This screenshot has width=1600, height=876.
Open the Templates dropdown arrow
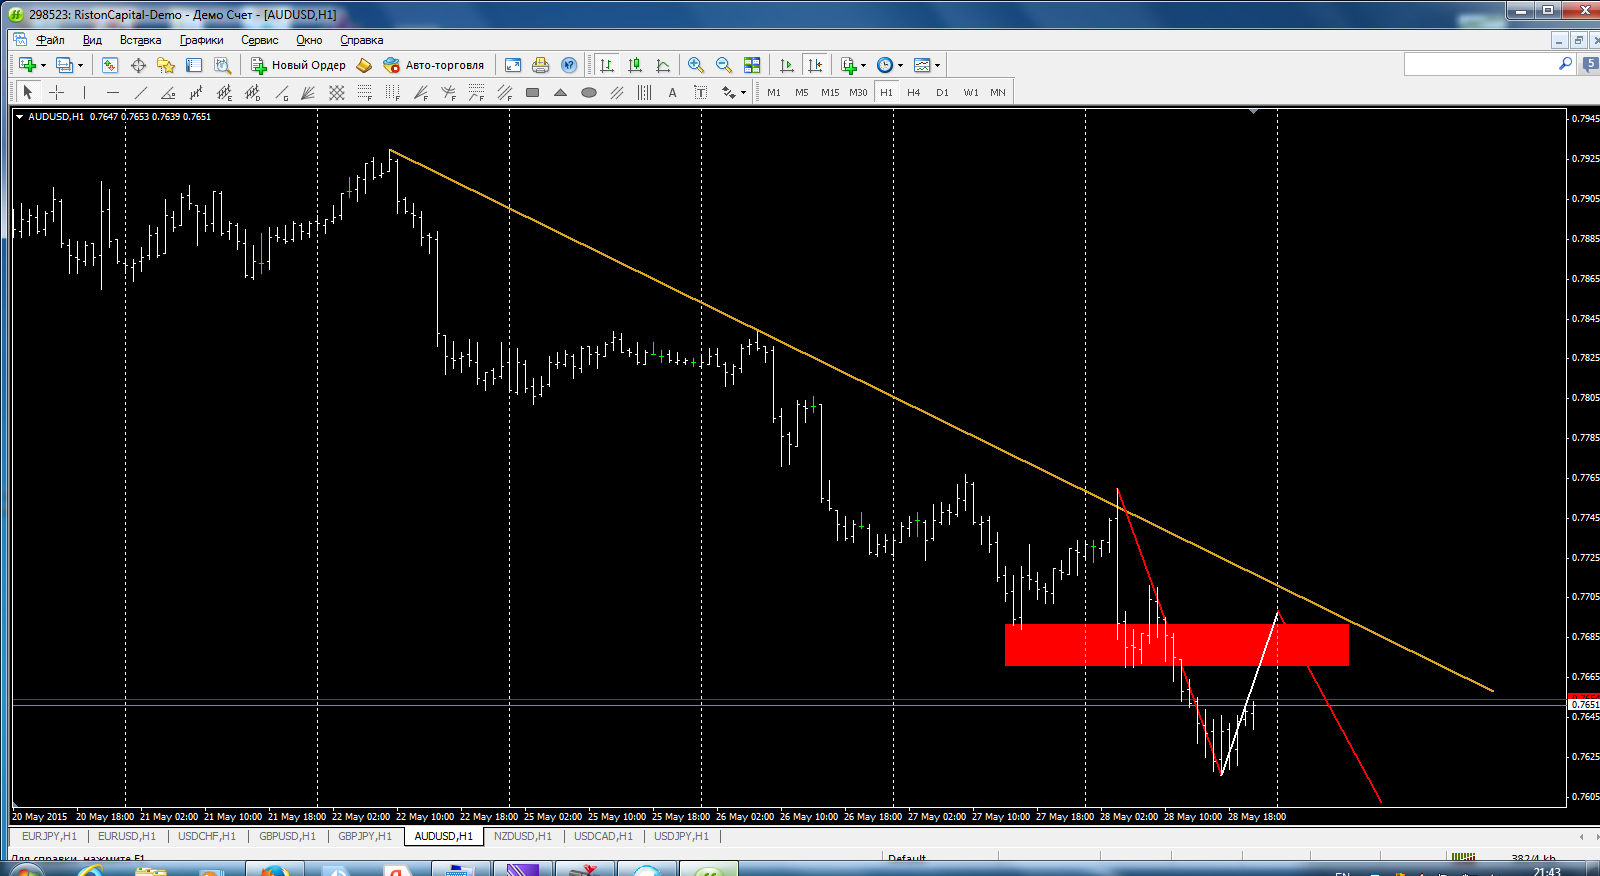pyautogui.click(x=937, y=66)
